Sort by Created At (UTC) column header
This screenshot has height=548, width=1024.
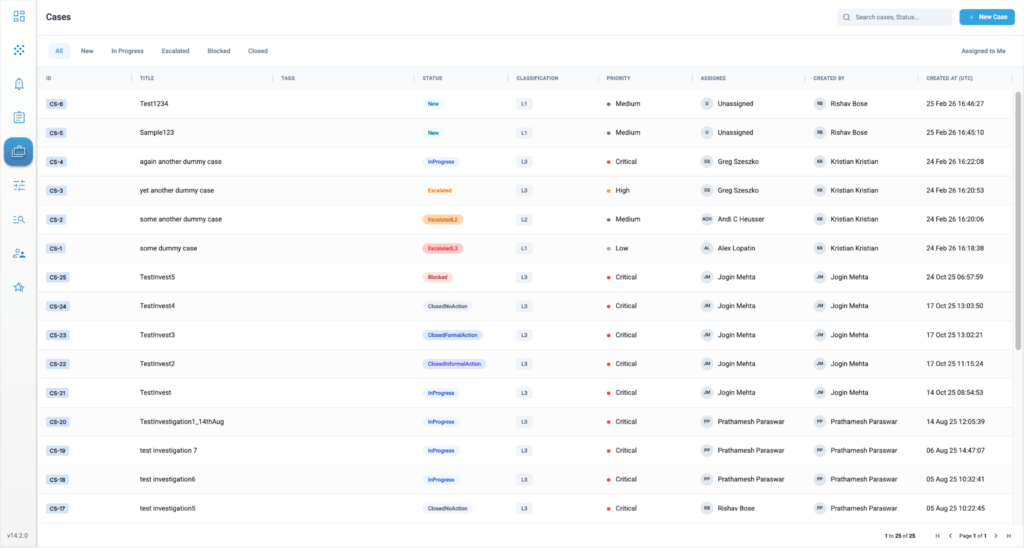pos(950,78)
